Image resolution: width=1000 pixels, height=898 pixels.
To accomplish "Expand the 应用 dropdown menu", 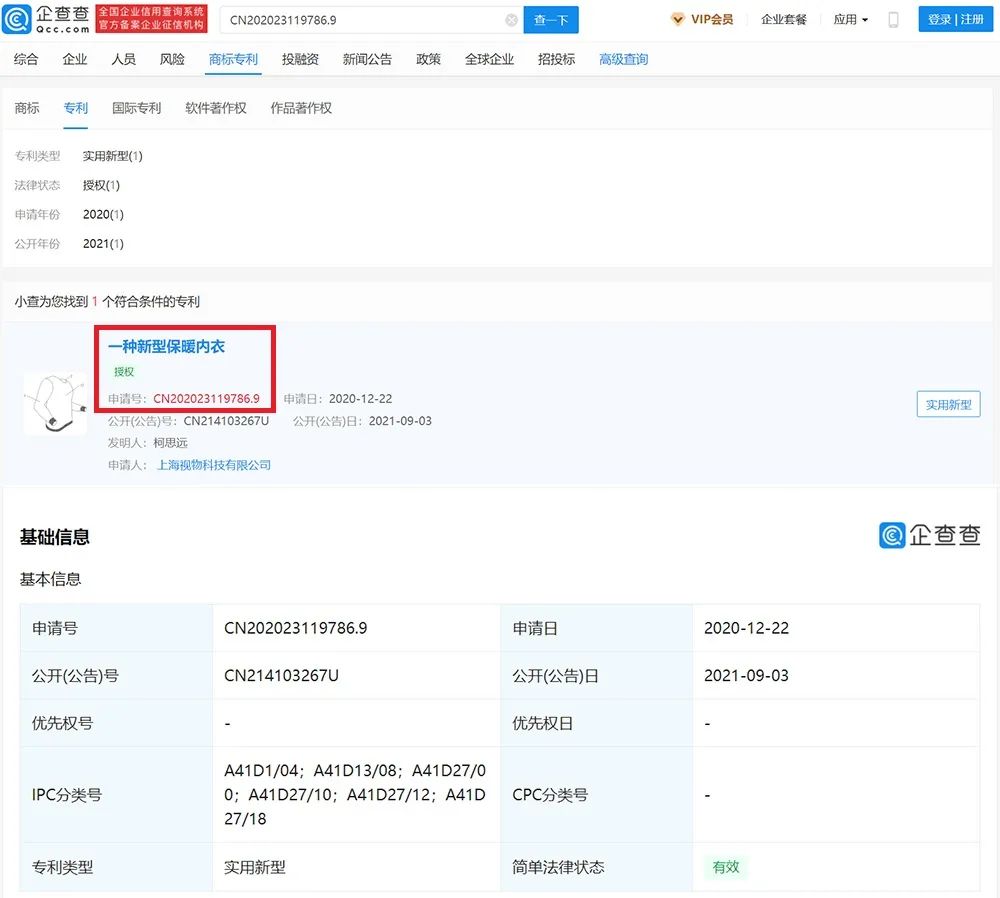I will pyautogui.click(x=850, y=19).
